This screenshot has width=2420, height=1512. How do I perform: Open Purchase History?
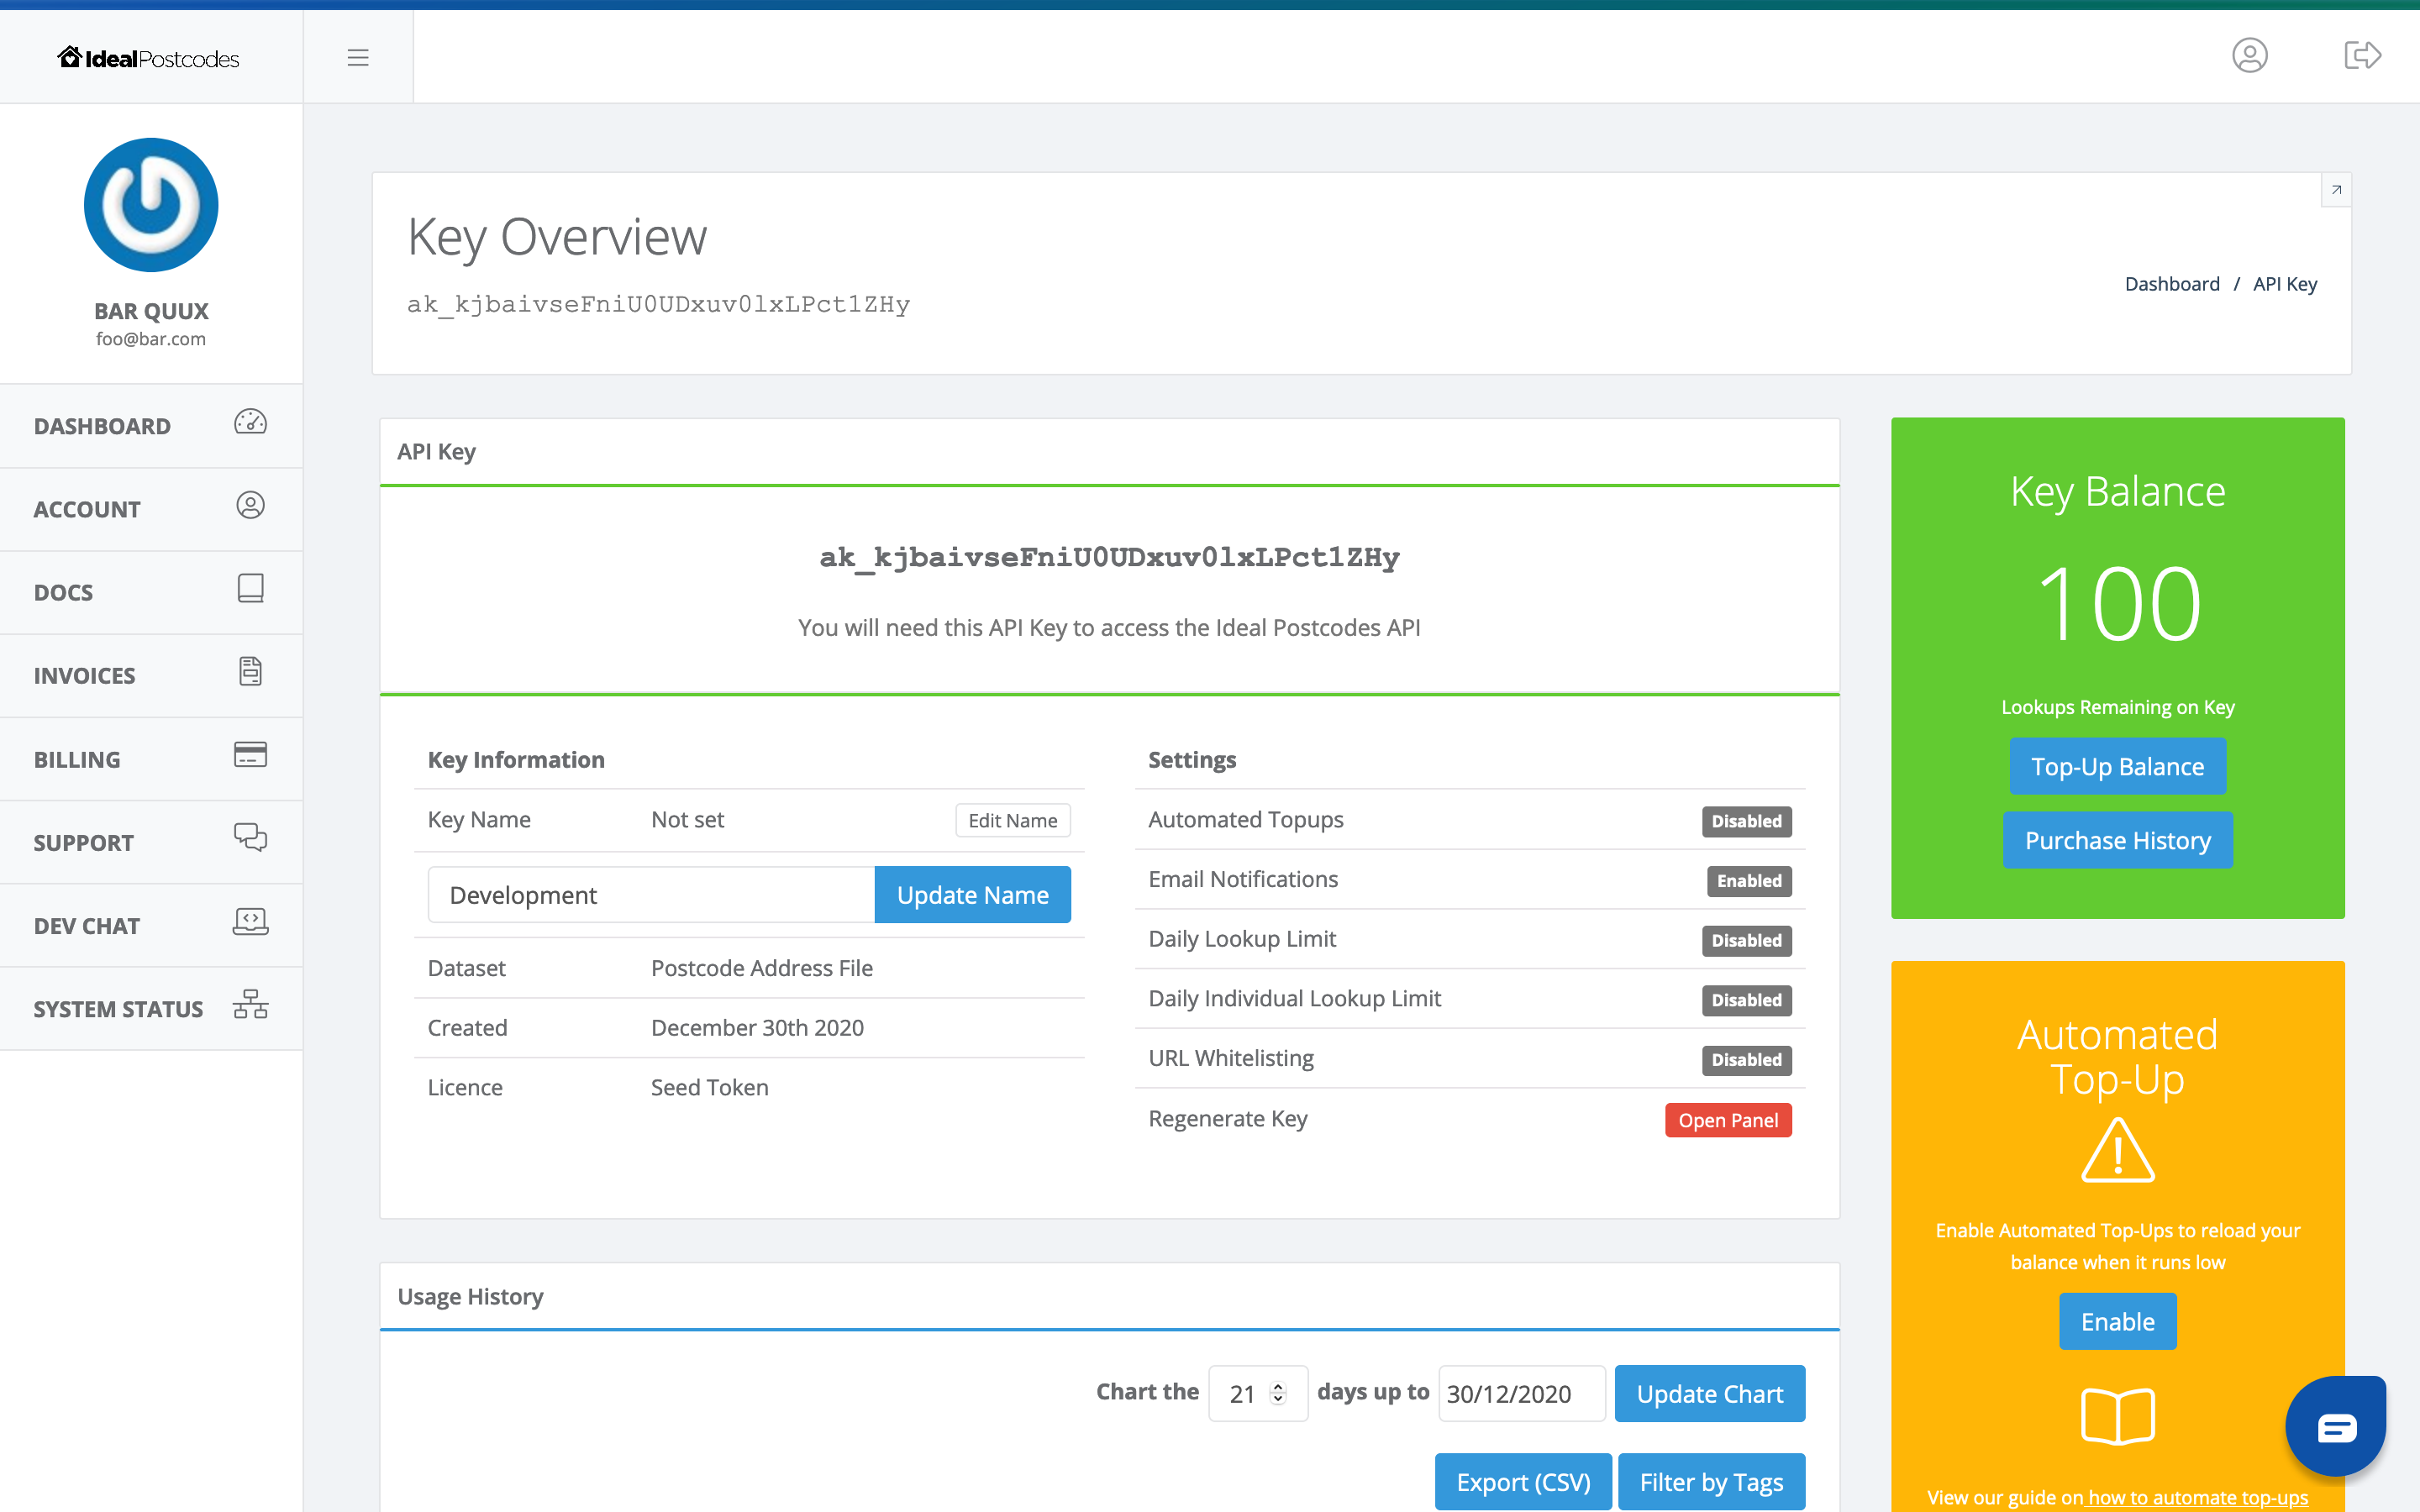click(x=2118, y=840)
